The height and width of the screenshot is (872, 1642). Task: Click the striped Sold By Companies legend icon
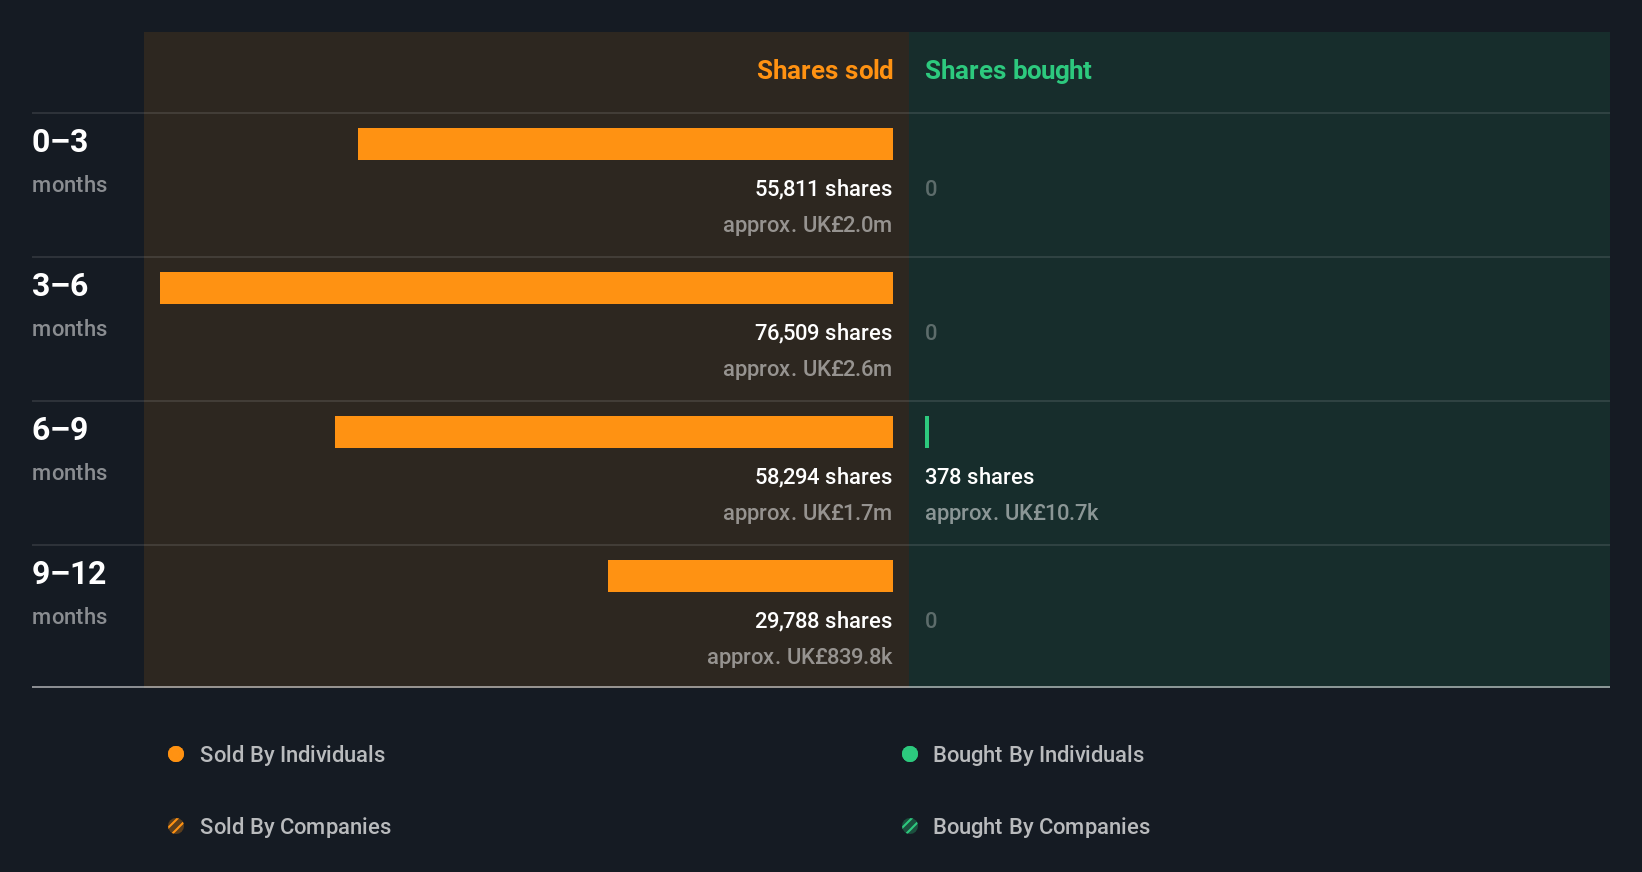click(x=176, y=826)
